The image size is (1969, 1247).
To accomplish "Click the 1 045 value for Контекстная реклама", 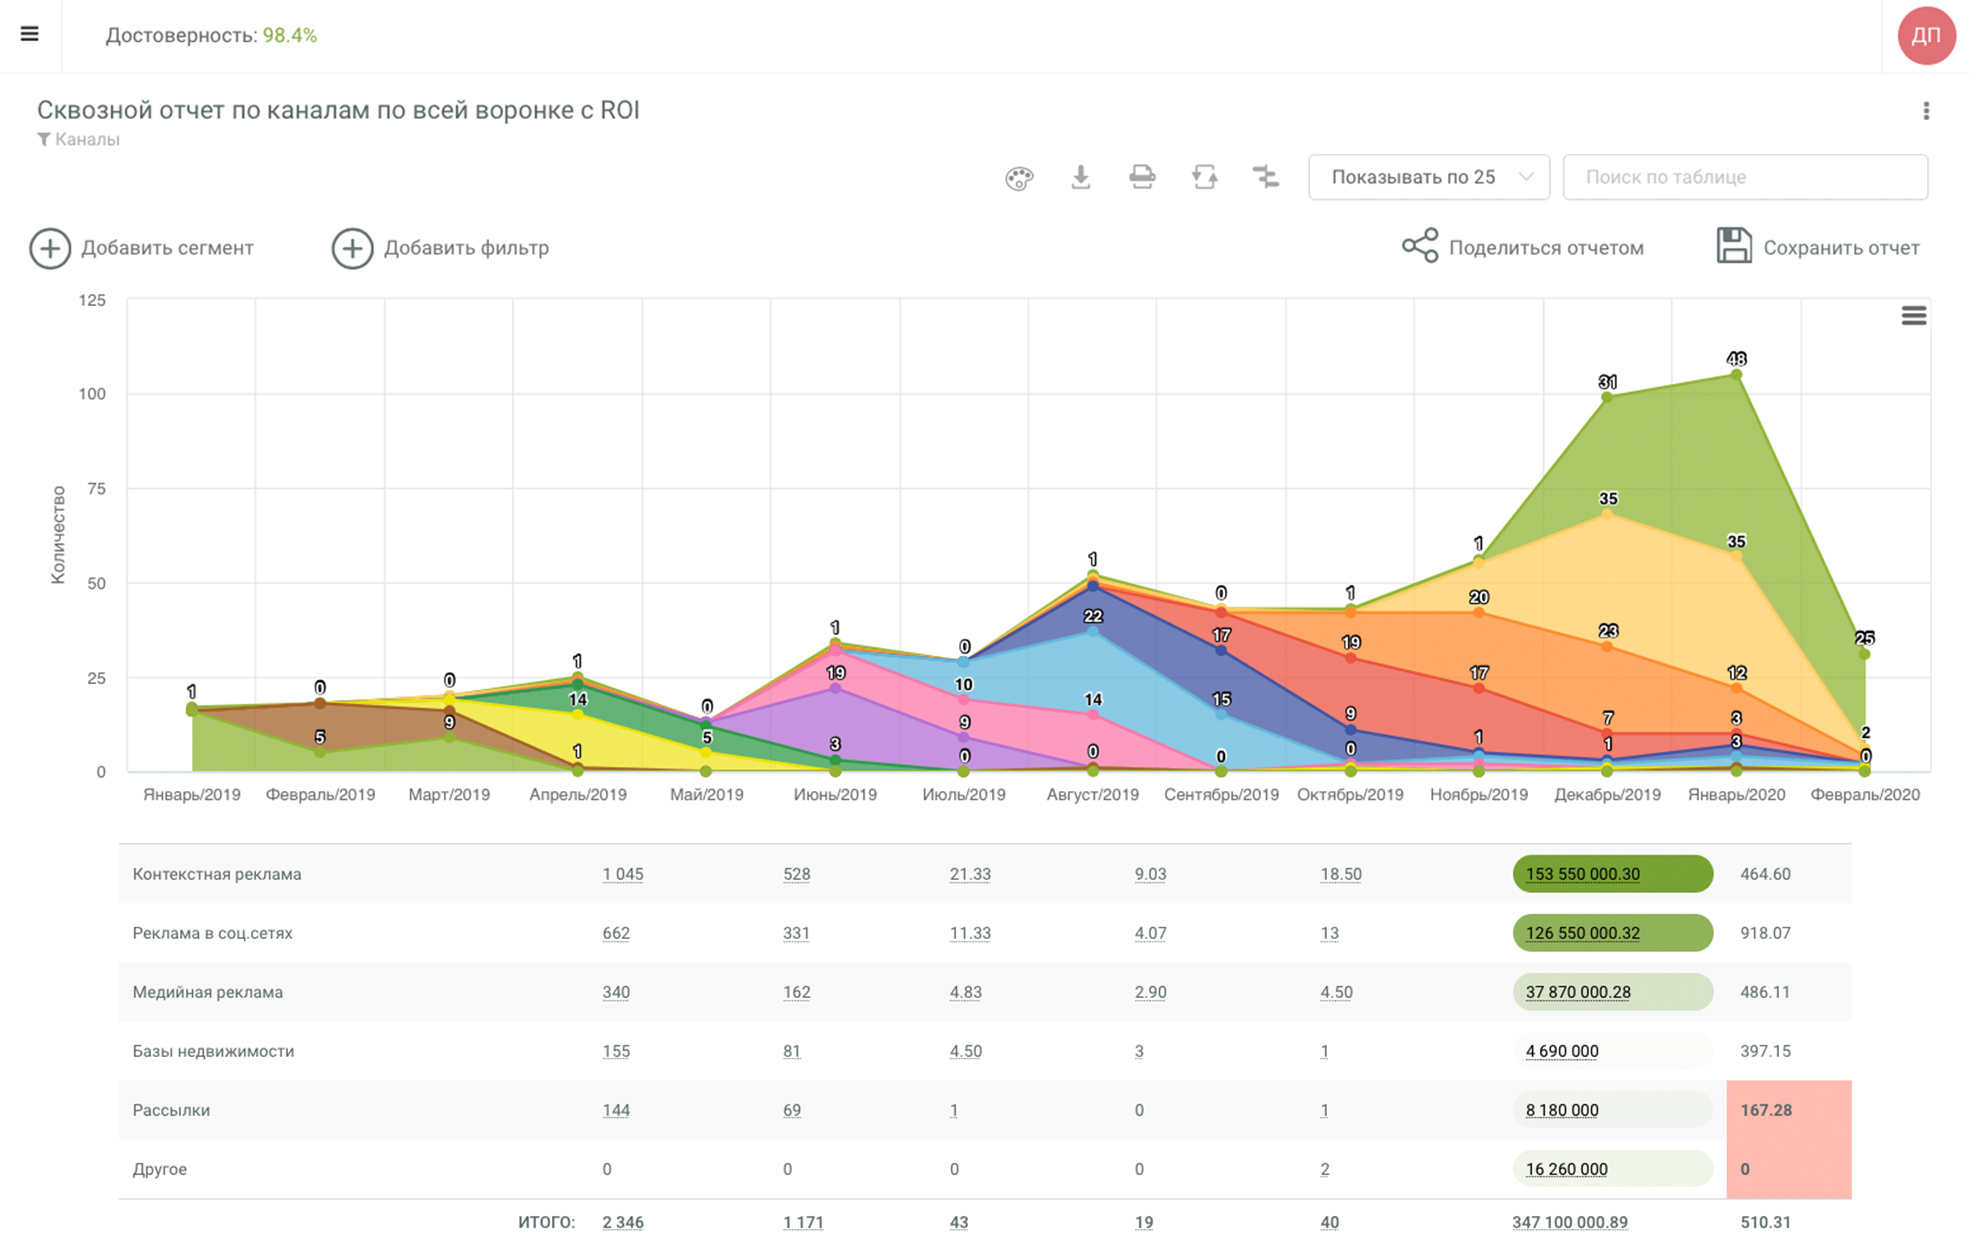I will click(x=622, y=874).
